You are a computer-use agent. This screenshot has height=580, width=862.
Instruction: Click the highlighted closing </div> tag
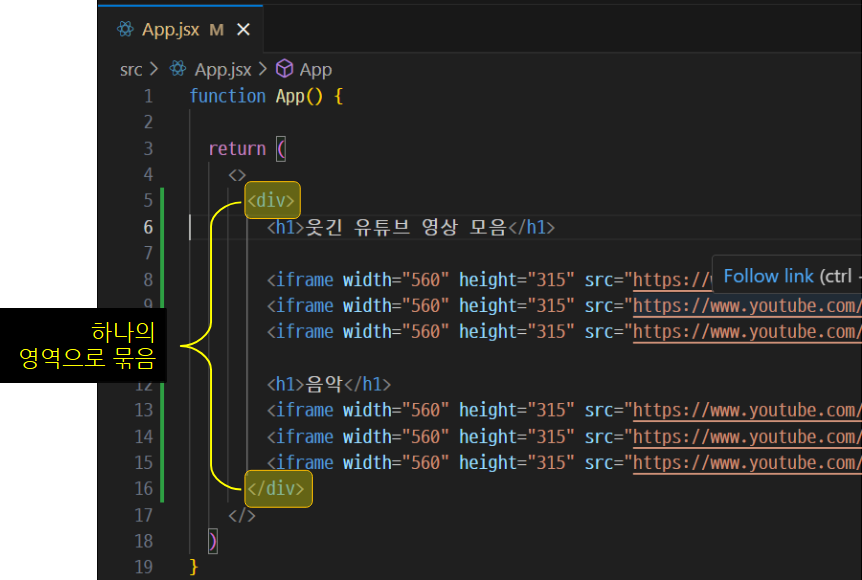(278, 489)
